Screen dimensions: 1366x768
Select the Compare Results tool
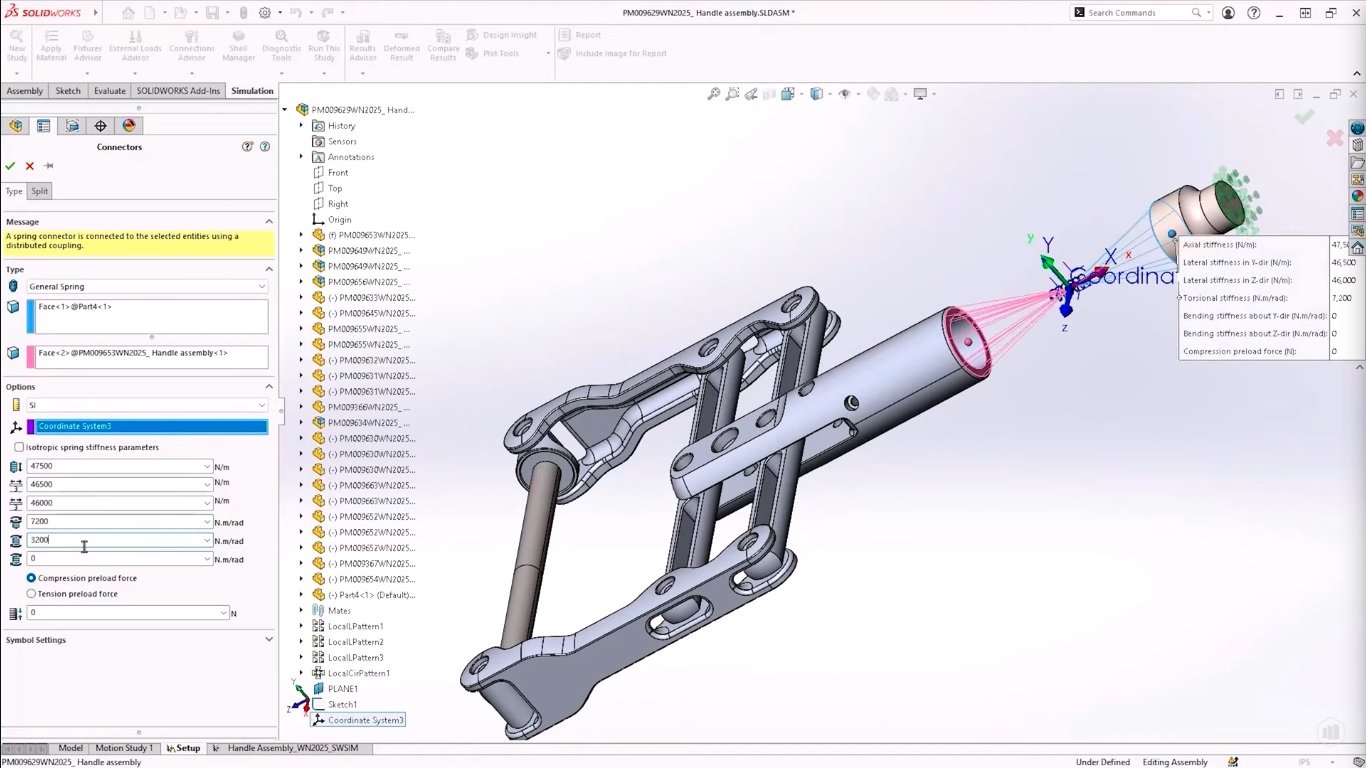[442, 44]
